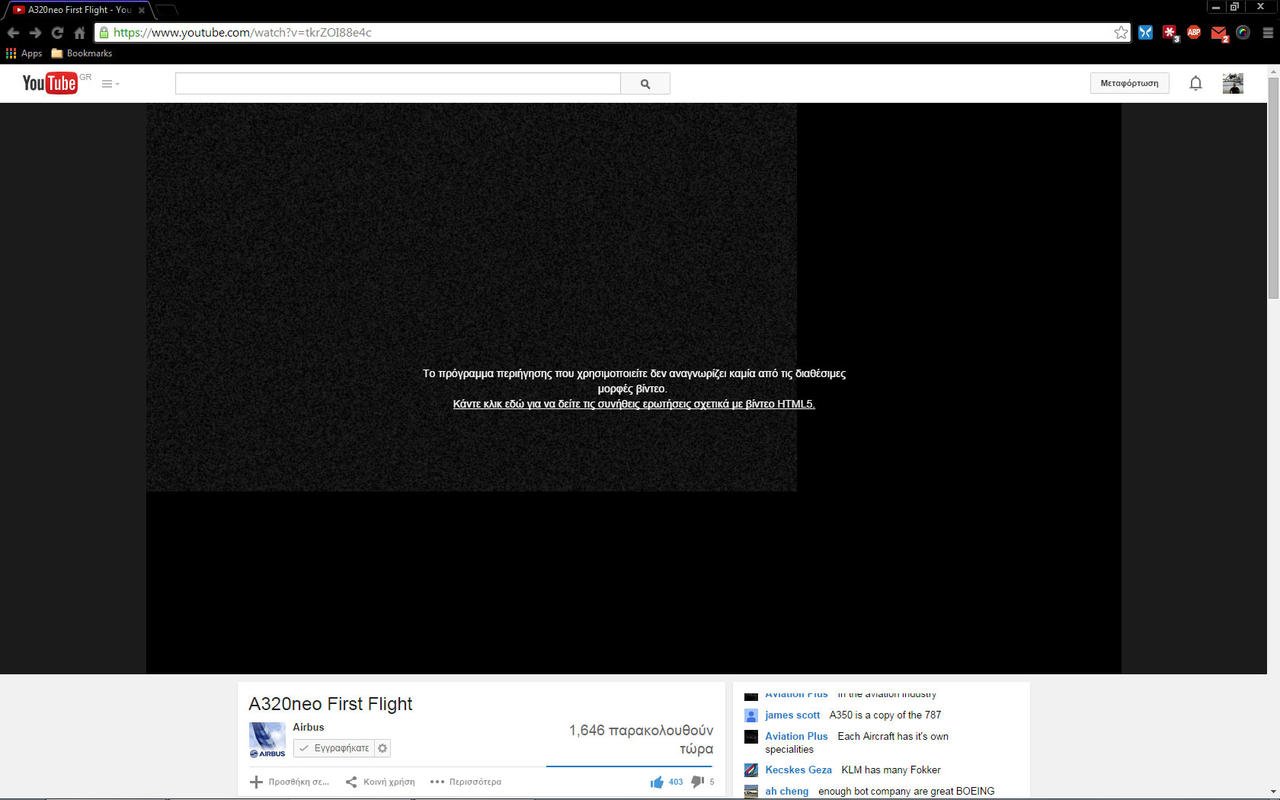Open the browser home page
This screenshot has height=800, width=1280.
pyautogui.click(x=79, y=32)
